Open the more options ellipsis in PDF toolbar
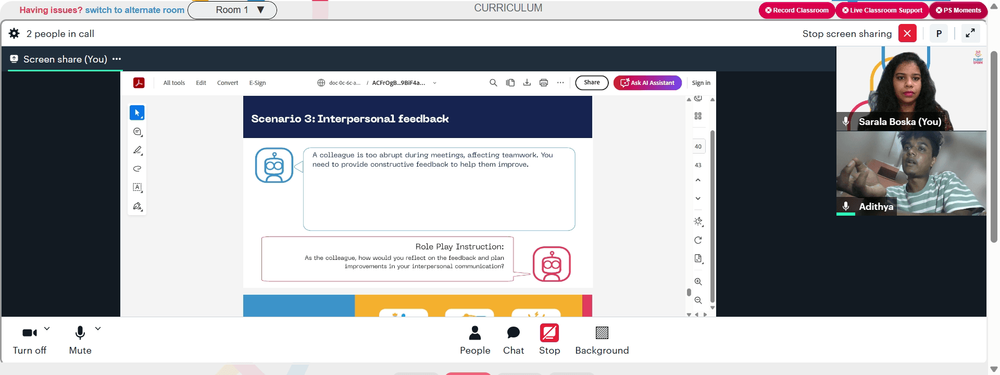Screen dimensions: 1000x375 coord(560,83)
